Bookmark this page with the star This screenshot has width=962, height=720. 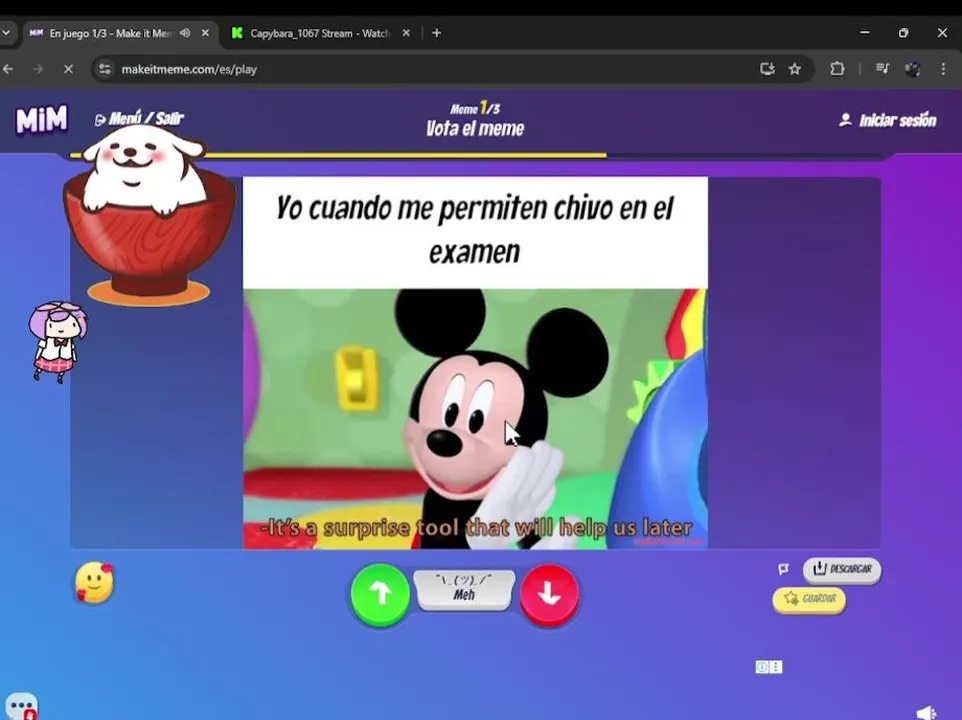[795, 69]
